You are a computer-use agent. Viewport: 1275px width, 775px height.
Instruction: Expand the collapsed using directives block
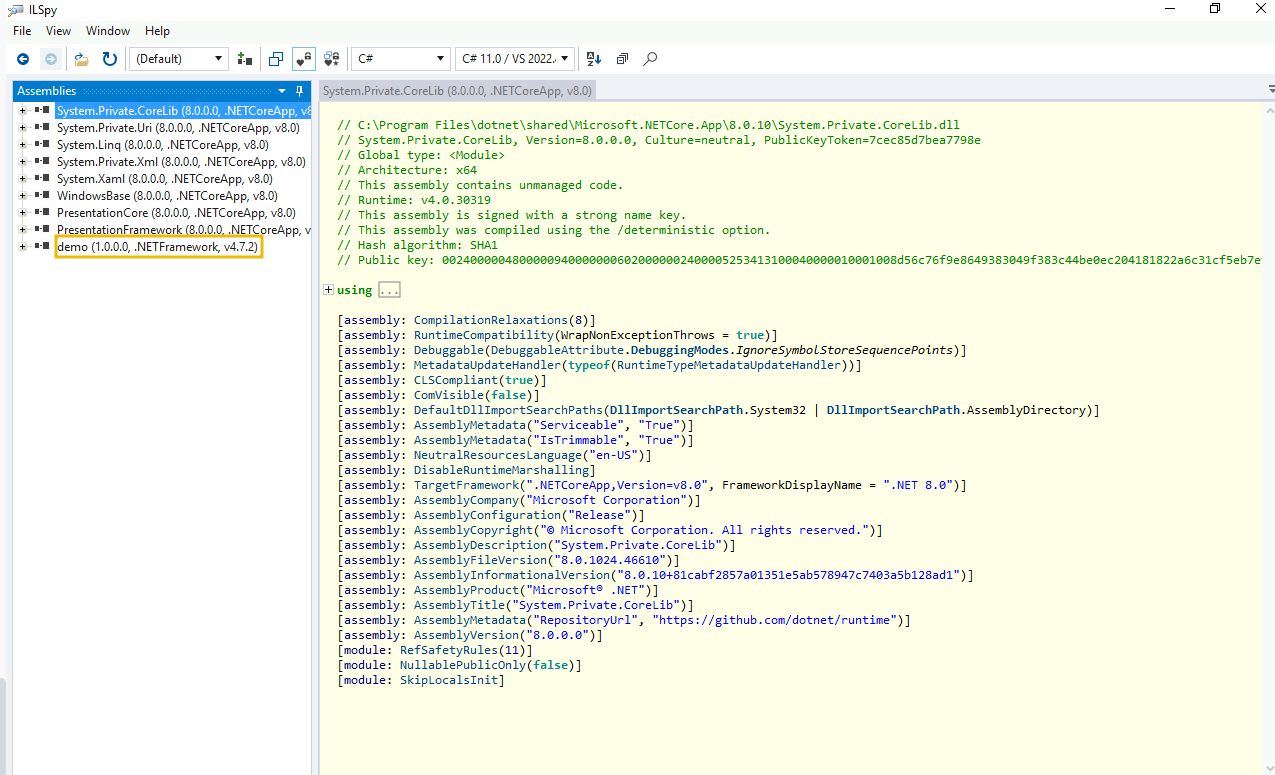pyautogui.click(x=328, y=290)
